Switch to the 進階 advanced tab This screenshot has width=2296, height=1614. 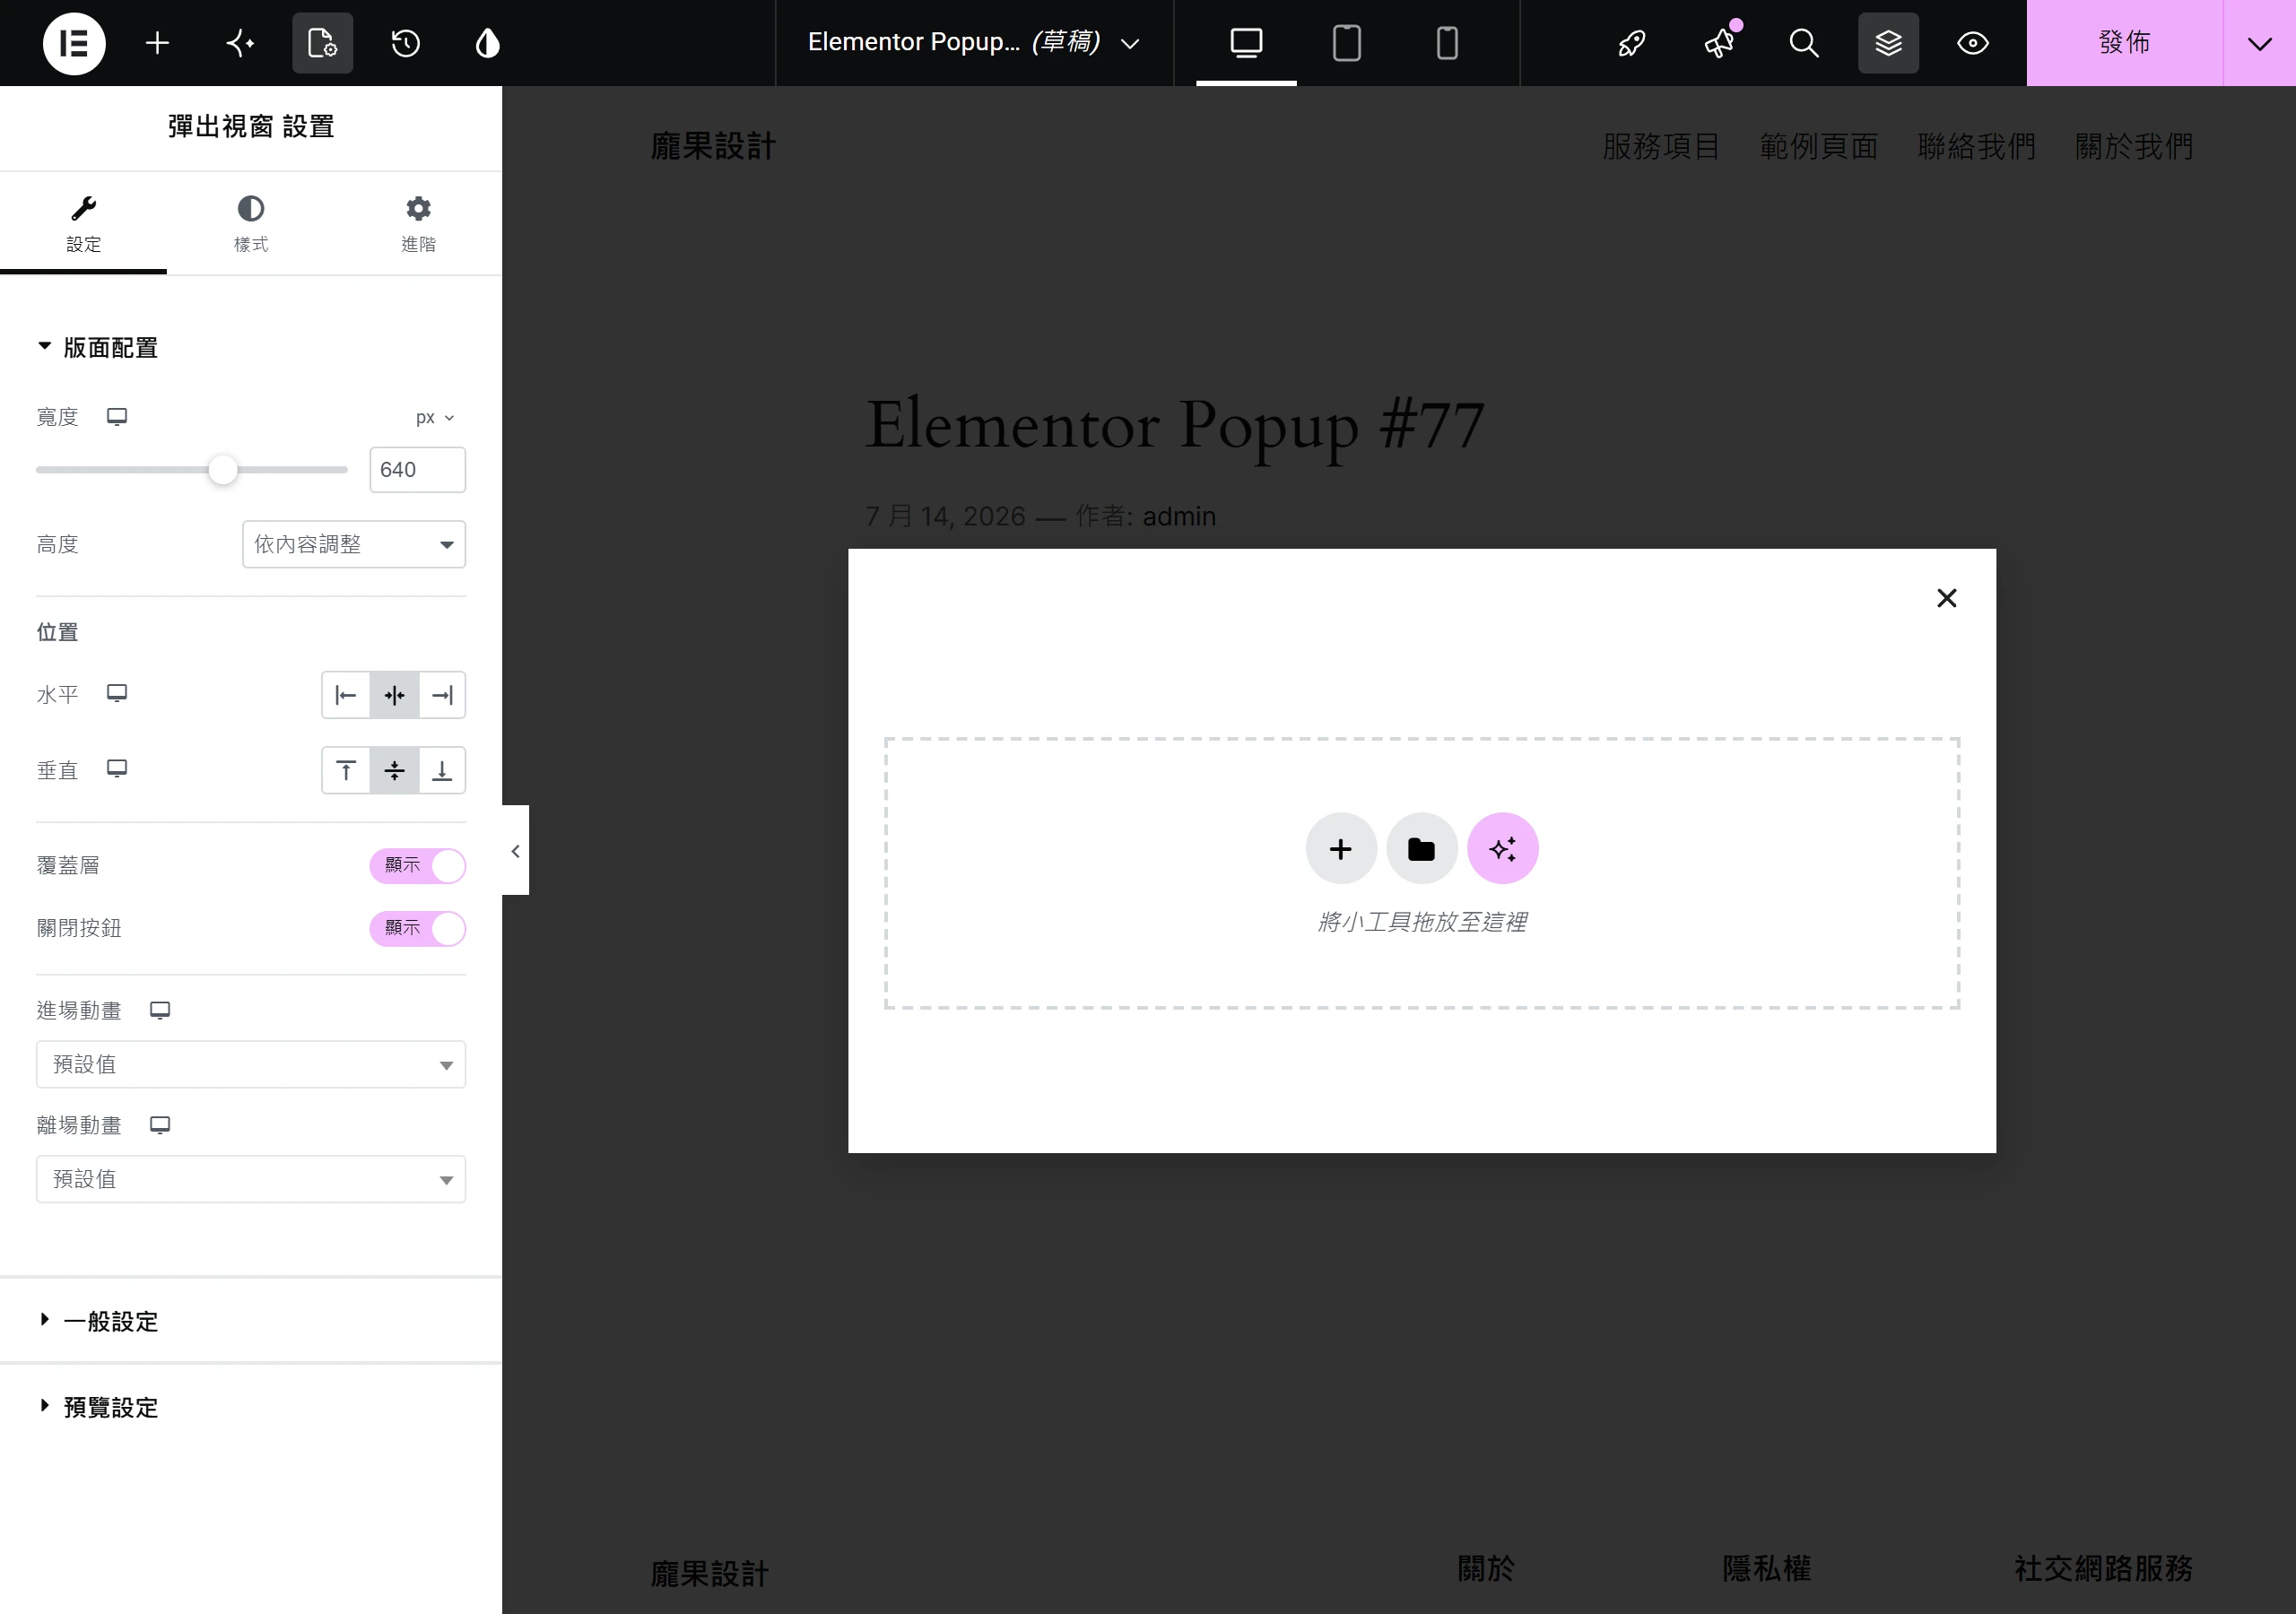[x=418, y=223]
